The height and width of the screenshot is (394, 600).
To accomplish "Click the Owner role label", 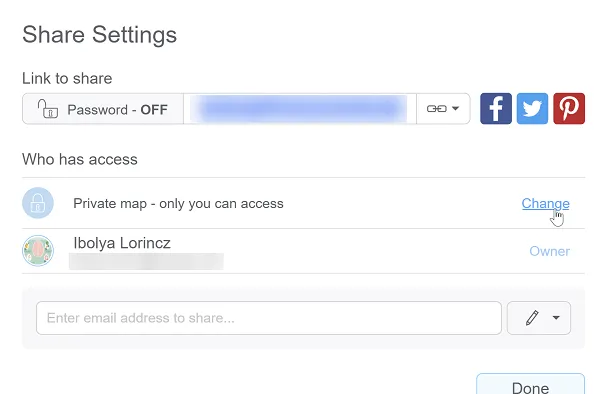I will (549, 251).
